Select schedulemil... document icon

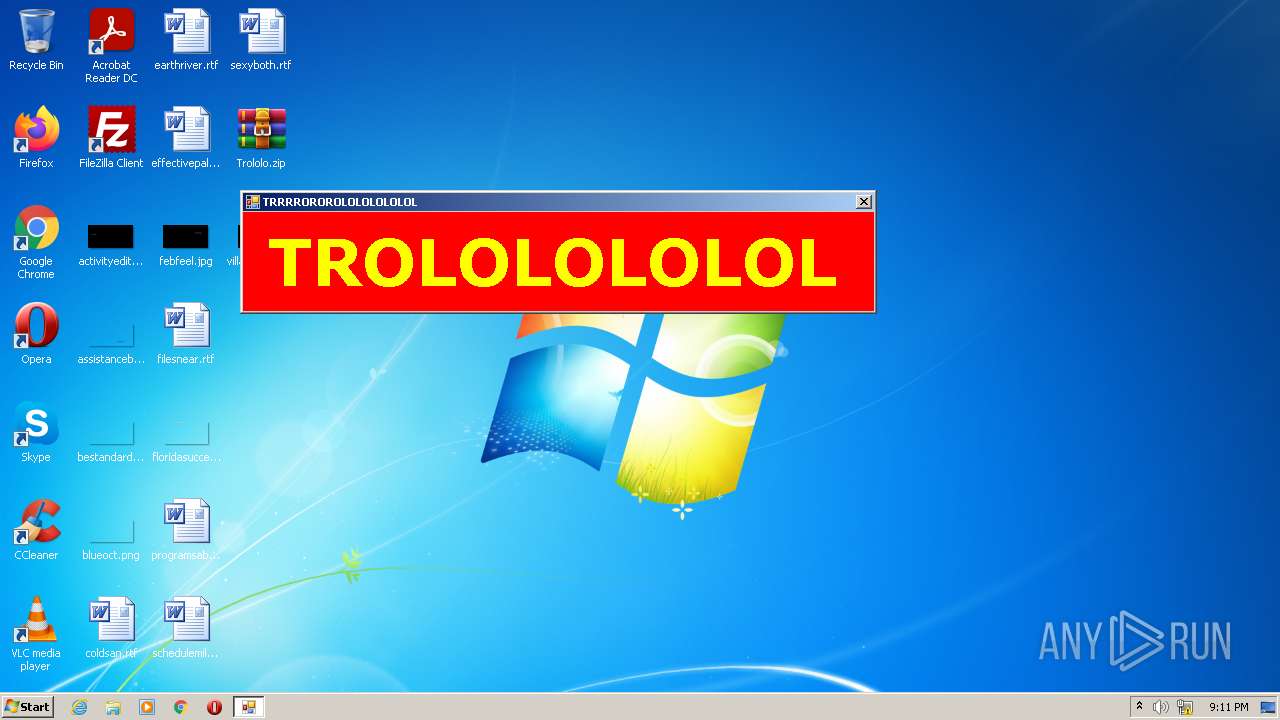[186, 628]
